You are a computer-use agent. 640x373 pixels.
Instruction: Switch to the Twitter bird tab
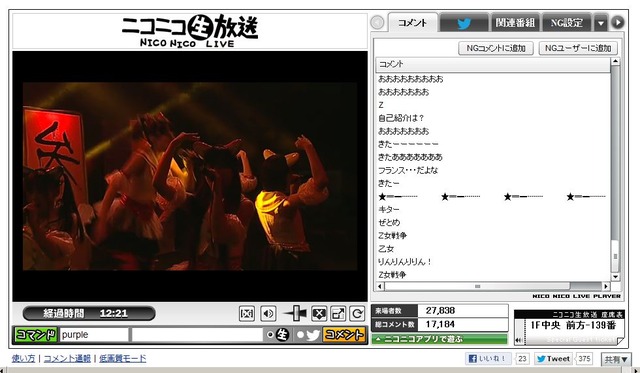[x=464, y=23]
